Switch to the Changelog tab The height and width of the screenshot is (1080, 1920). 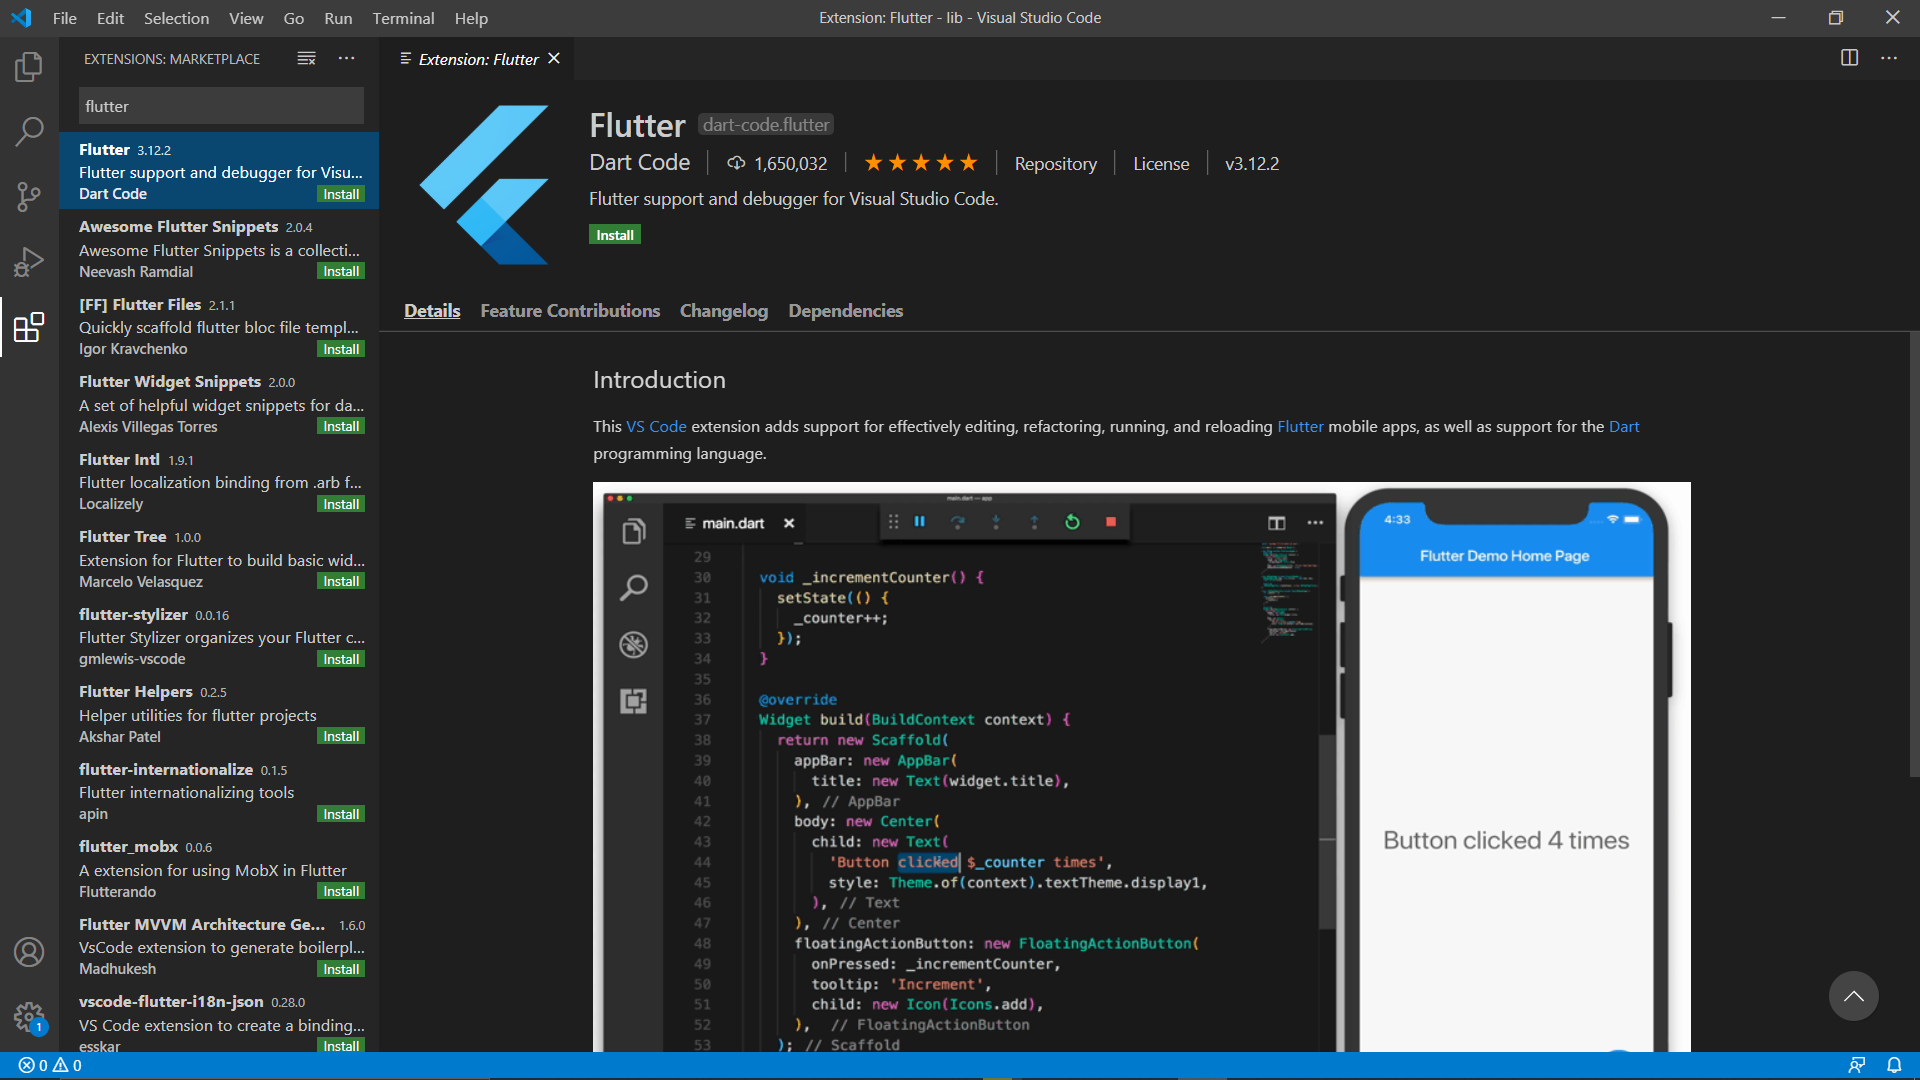click(x=723, y=311)
